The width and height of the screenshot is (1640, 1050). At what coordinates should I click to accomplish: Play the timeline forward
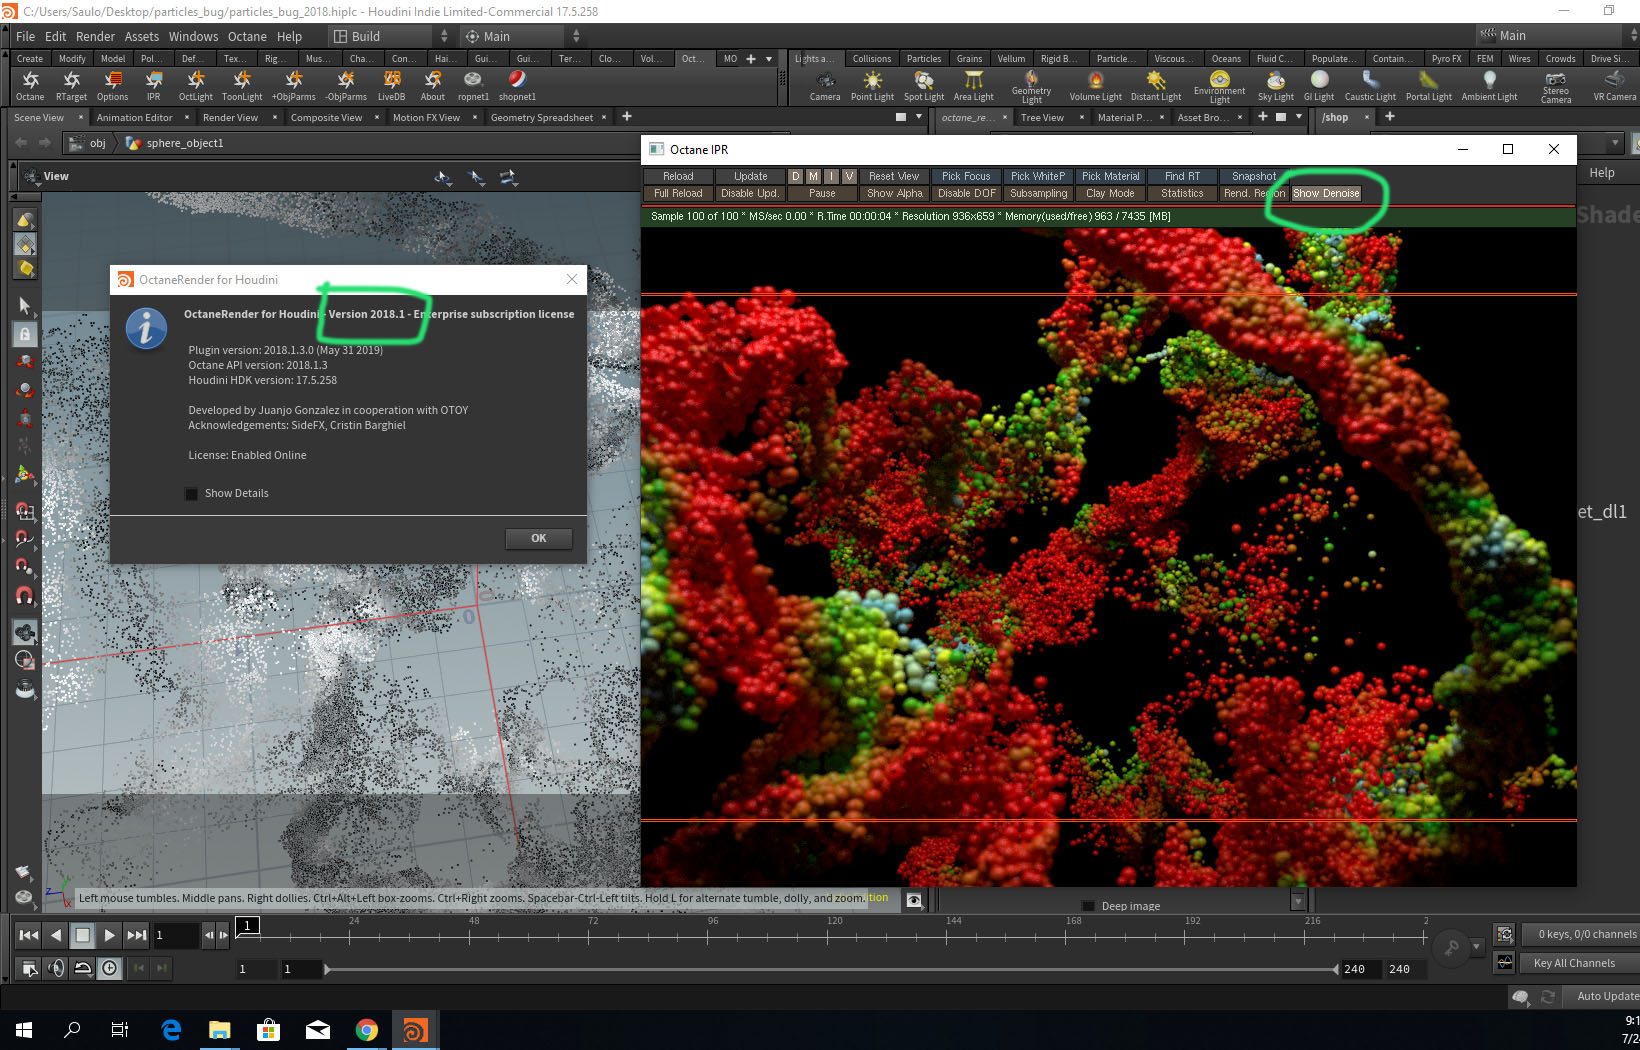tap(109, 935)
